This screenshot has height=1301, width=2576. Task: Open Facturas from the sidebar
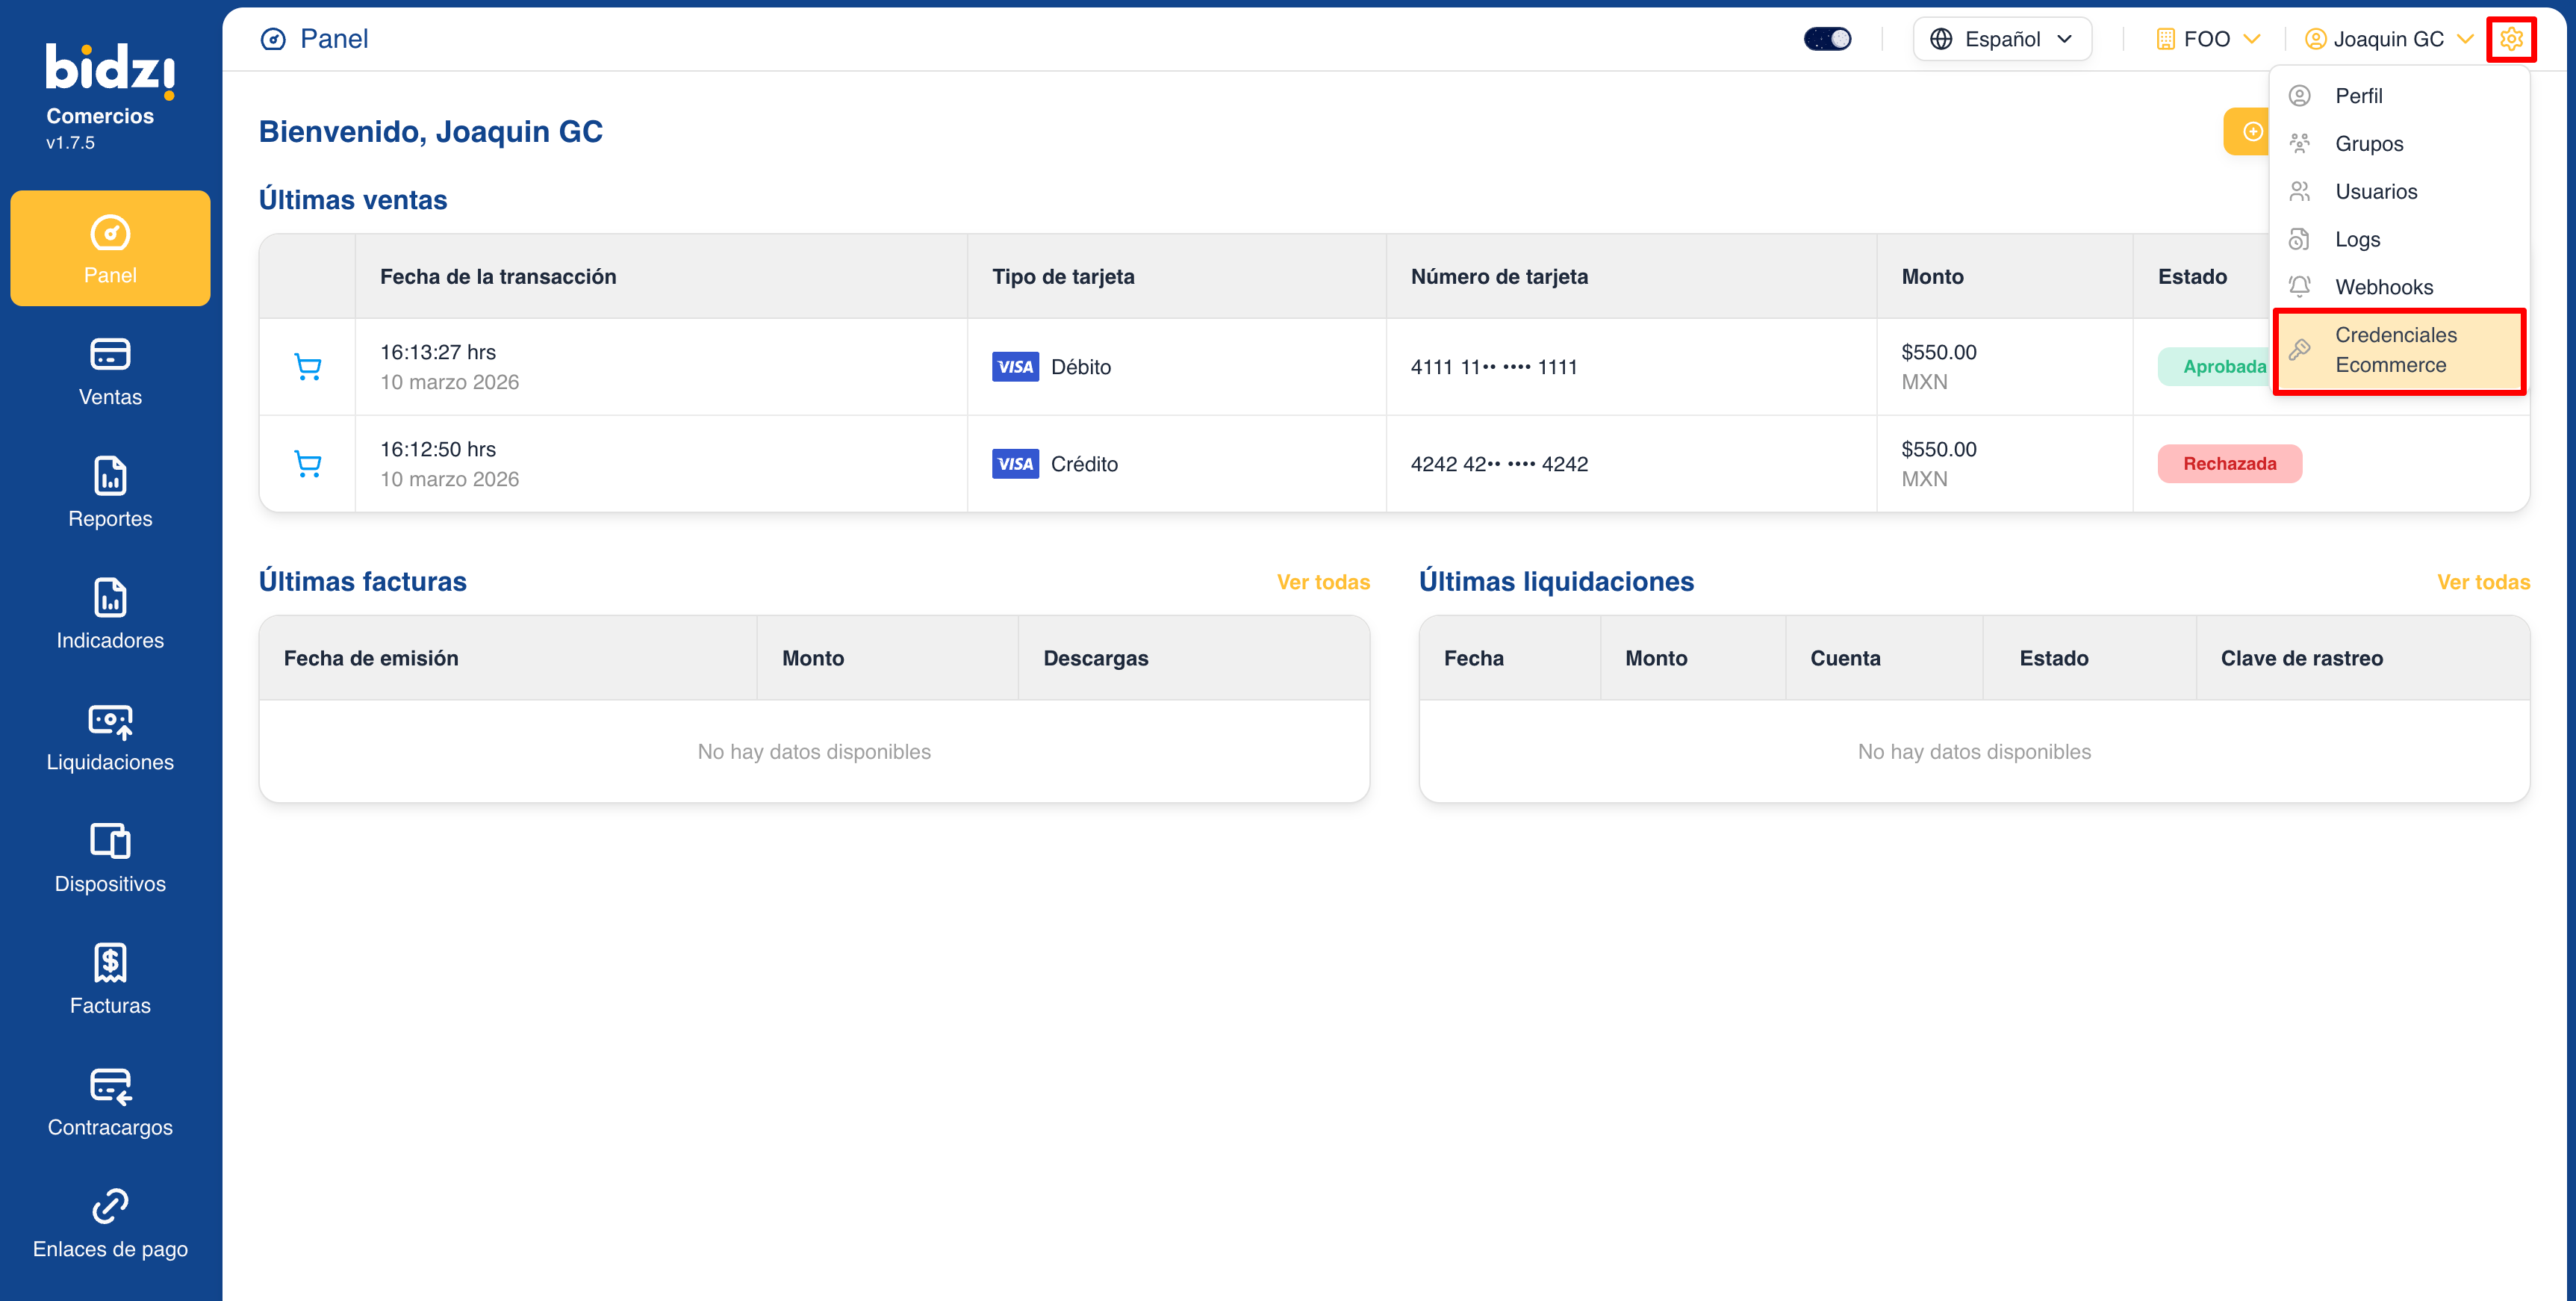tap(110, 980)
